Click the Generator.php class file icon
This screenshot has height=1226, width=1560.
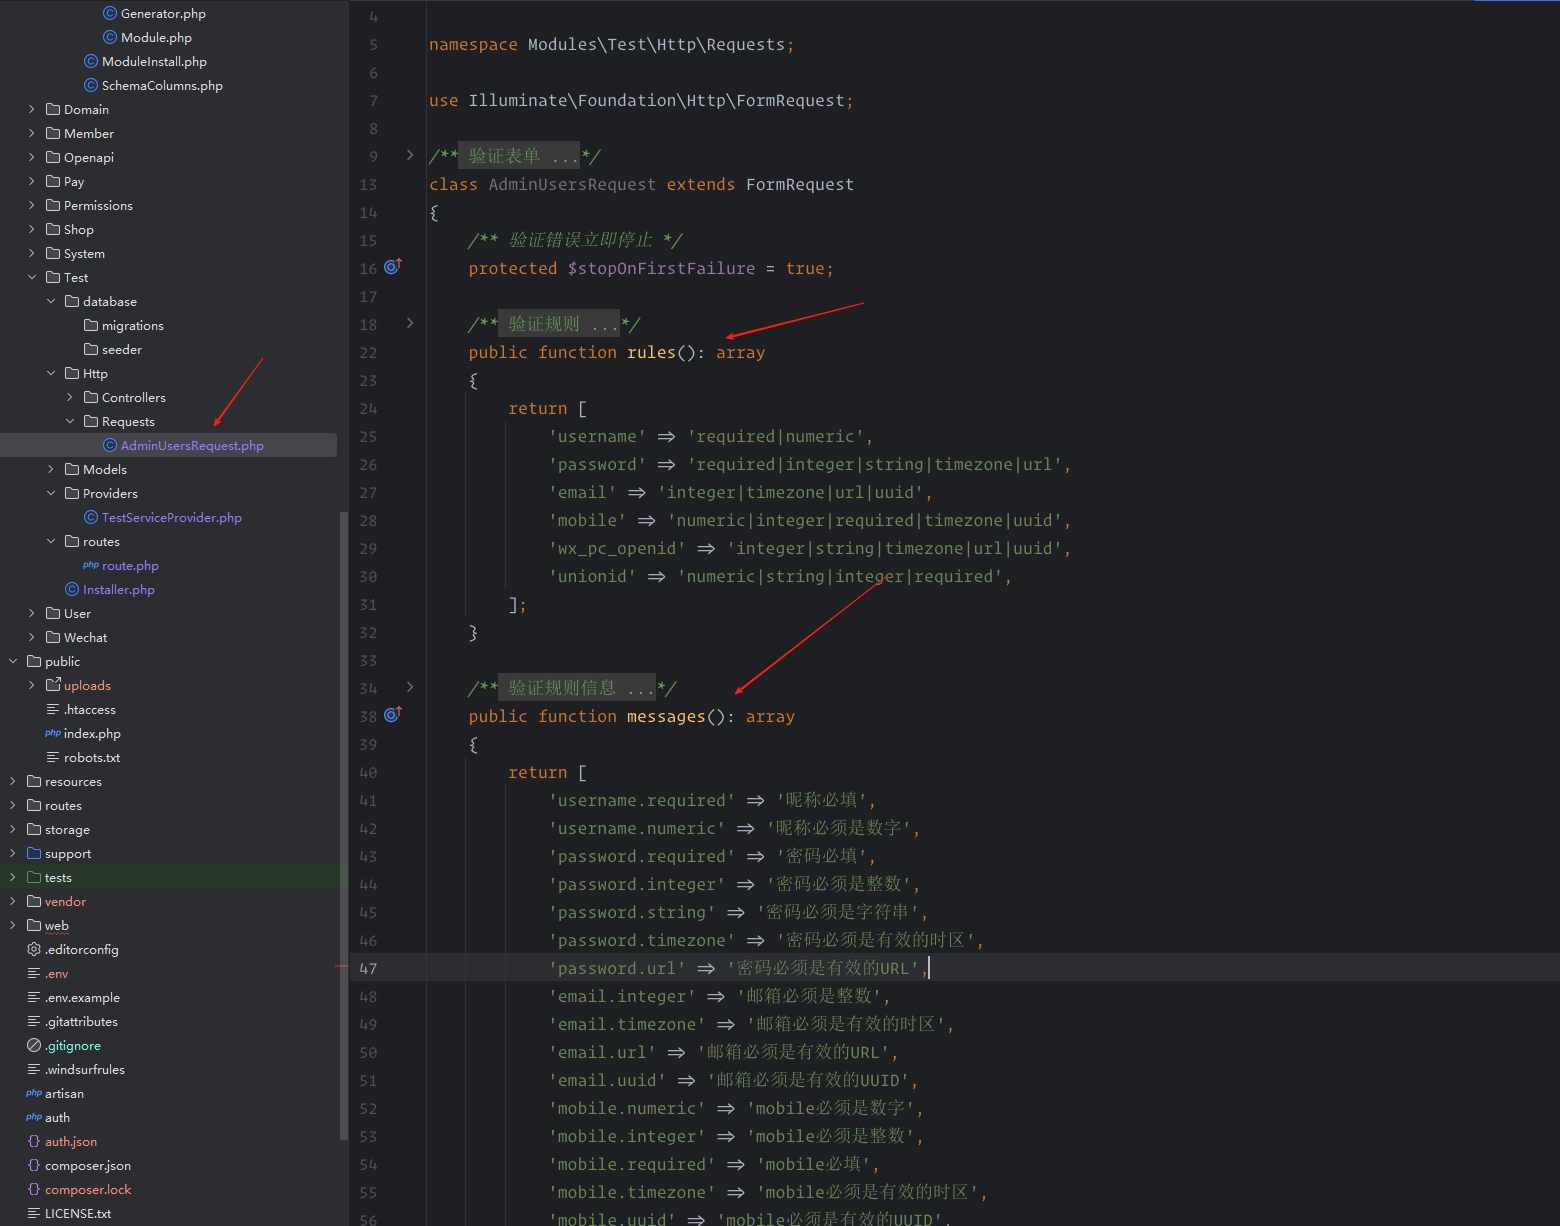(110, 13)
